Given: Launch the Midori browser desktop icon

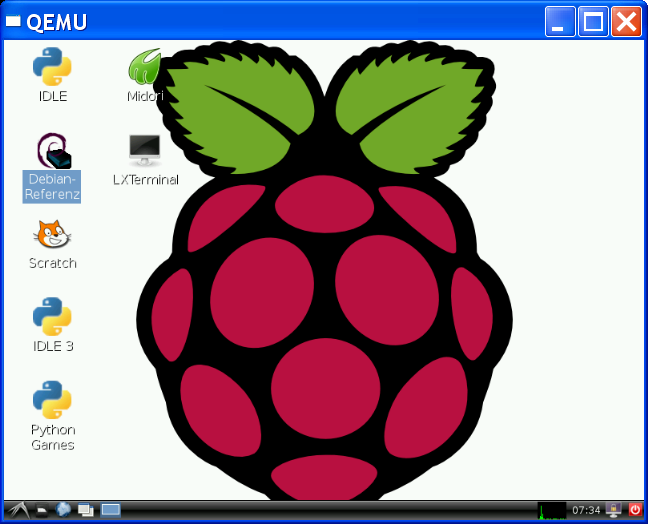Looking at the screenshot, I should click(x=145, y=75).
